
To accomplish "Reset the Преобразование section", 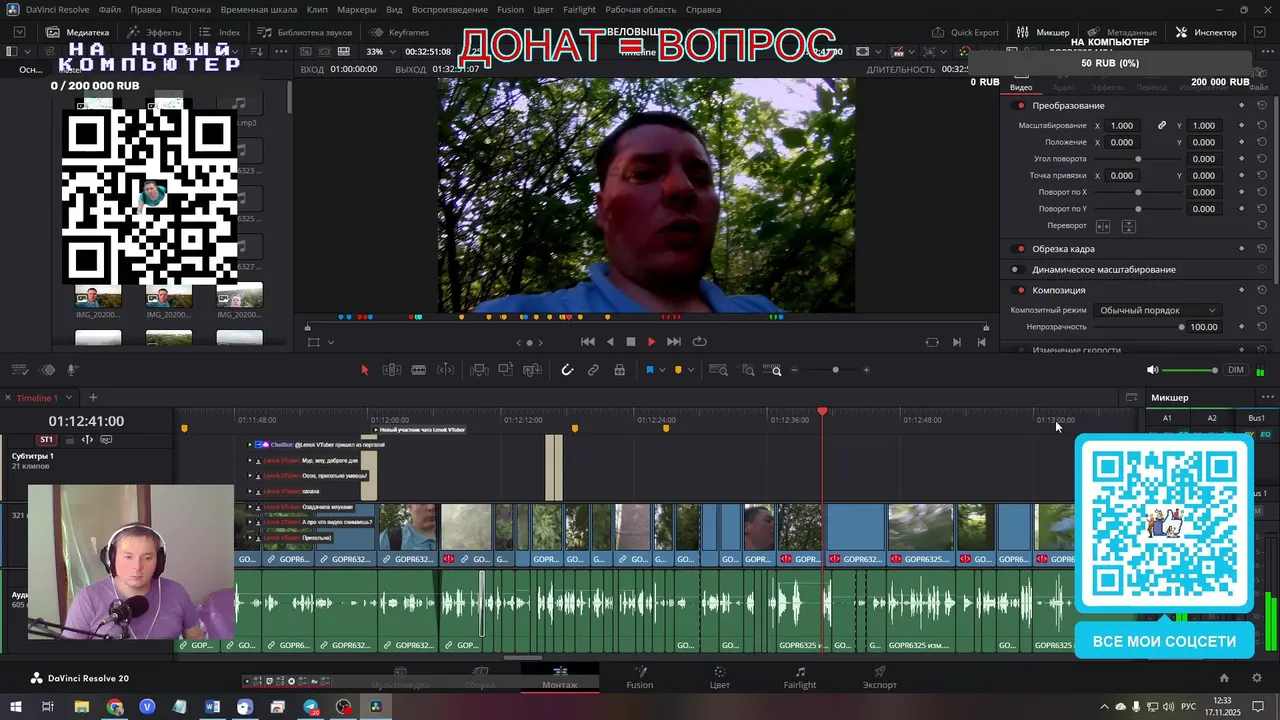I will click(x=1262, y=106).
